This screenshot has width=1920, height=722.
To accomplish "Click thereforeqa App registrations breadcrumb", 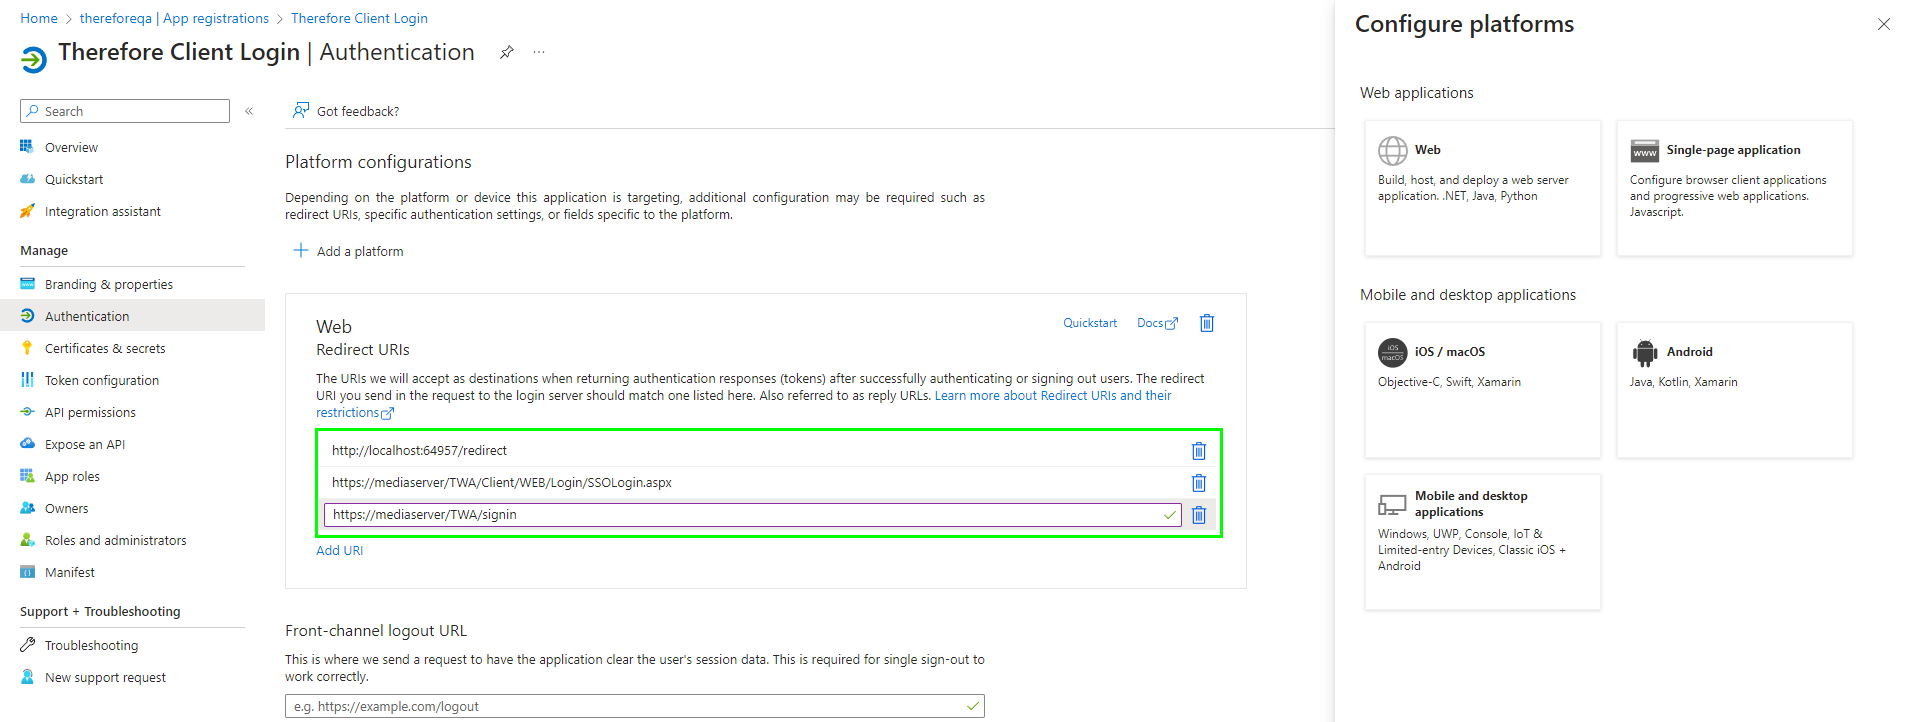I will point(174,18).
